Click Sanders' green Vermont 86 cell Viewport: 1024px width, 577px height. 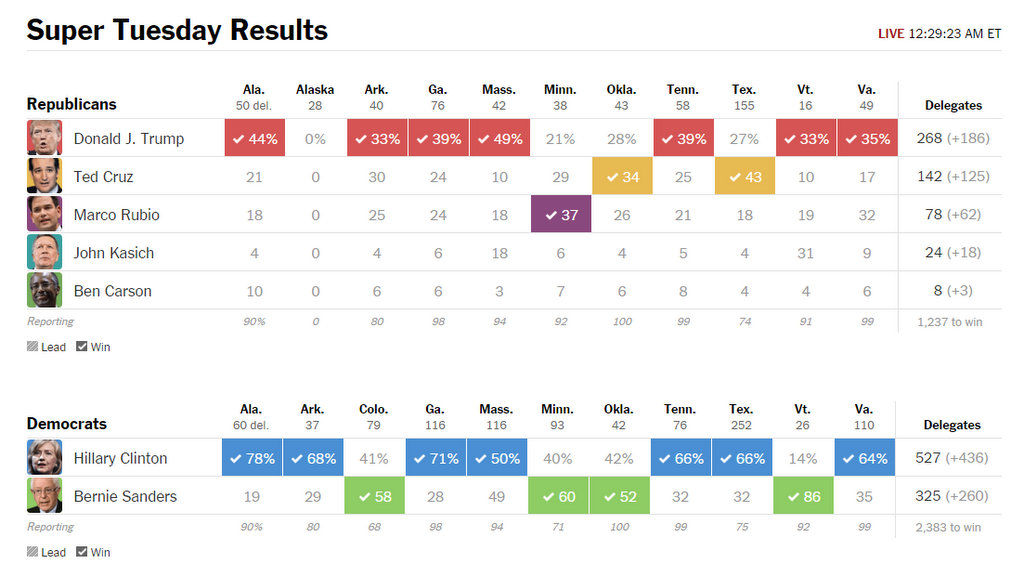803,495
